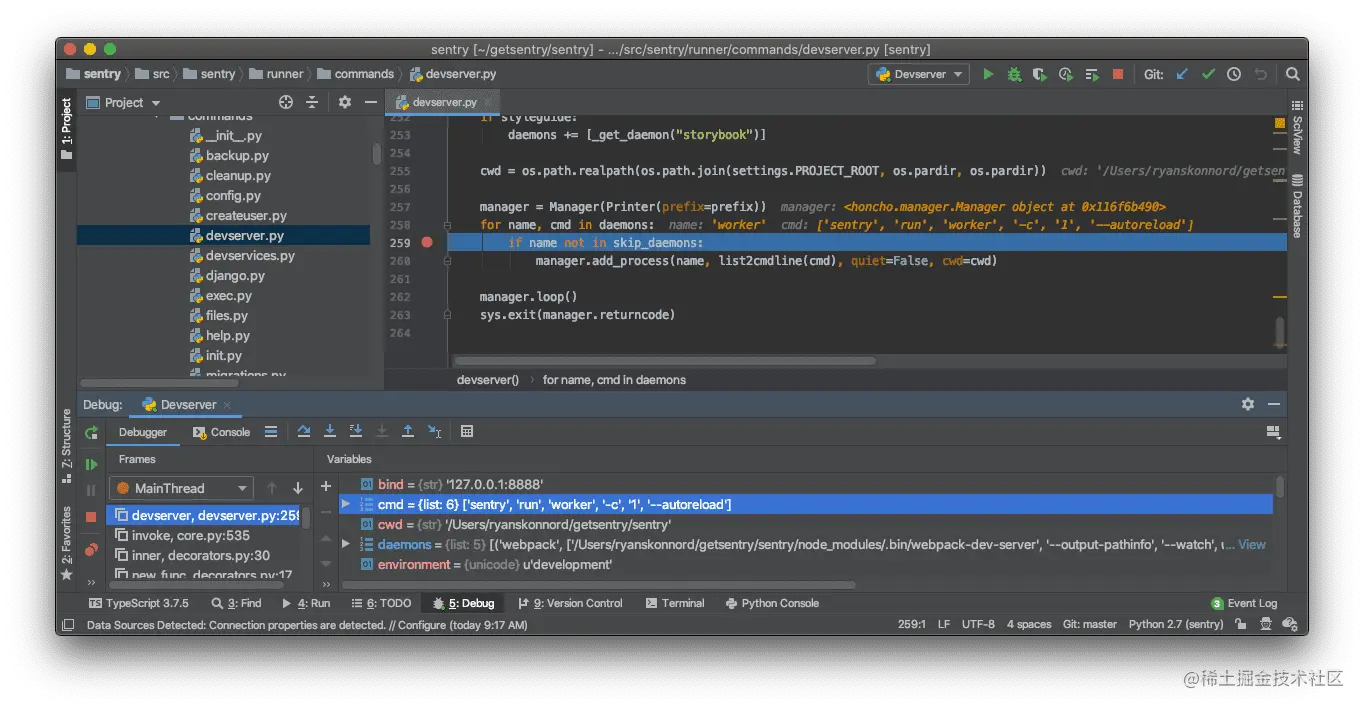
Task: Open Debug panel gear settings
Action: pos(1248,404)
